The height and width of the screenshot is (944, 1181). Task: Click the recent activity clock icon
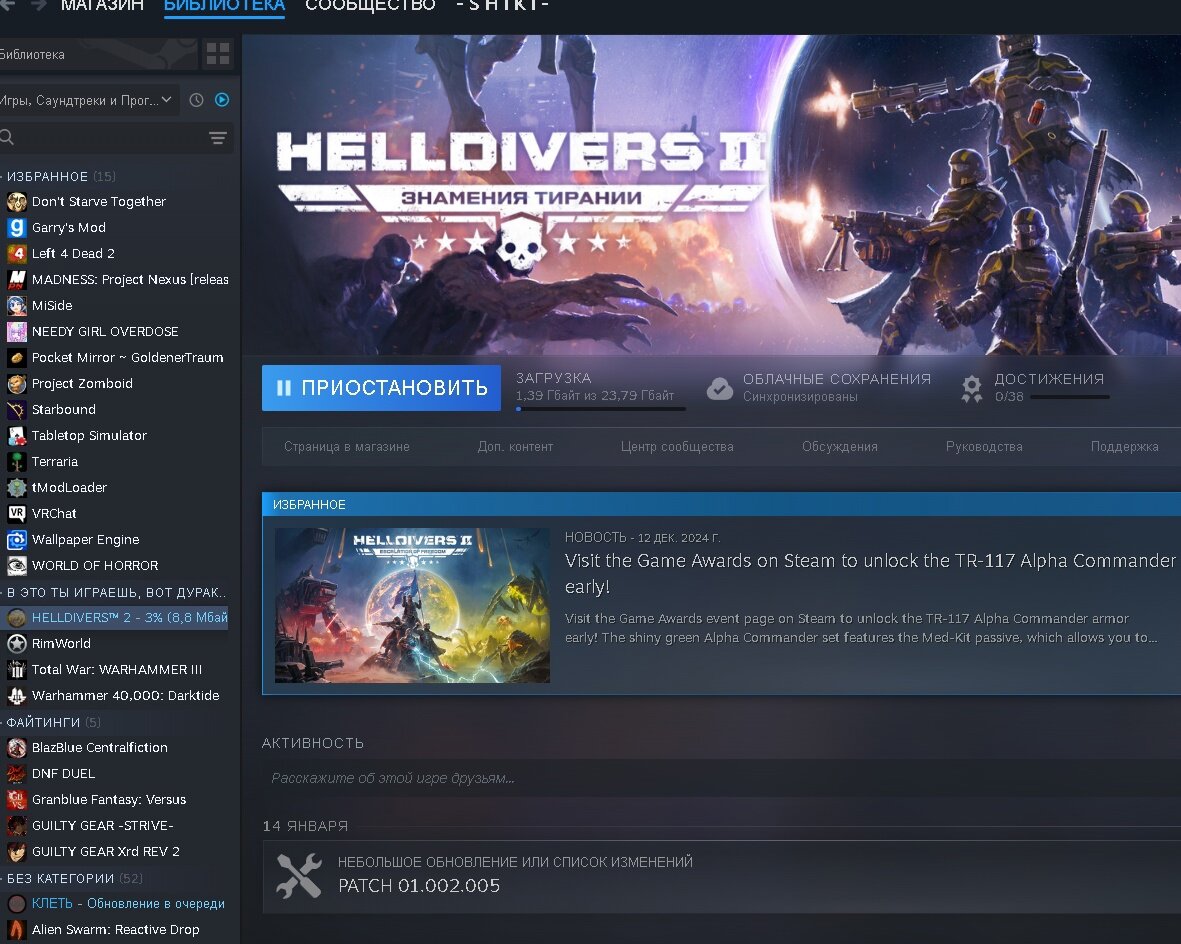coord(197,99)
